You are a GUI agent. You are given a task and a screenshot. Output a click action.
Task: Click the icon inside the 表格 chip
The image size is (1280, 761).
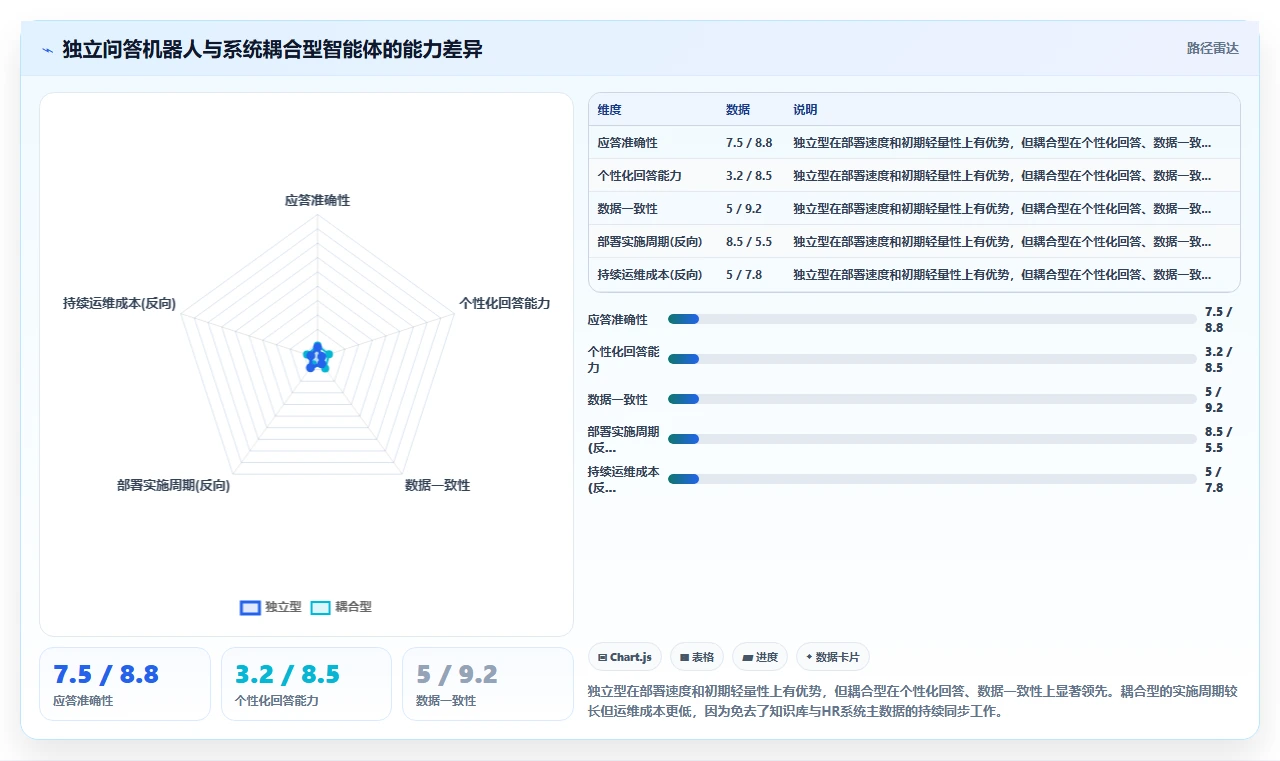point(684,657)
